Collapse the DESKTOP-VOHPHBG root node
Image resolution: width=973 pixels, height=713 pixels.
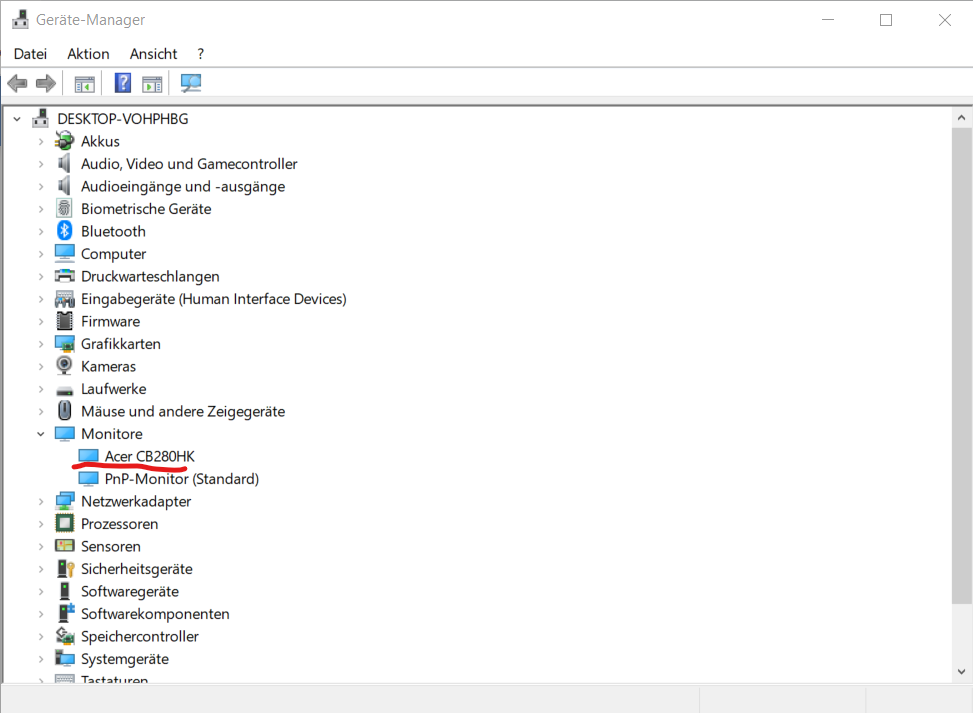click(x=17, y=119)
